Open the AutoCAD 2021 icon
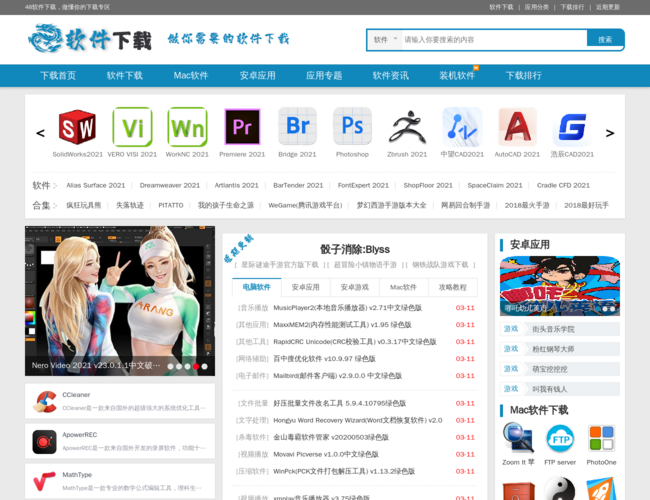The width and height of the screenshot is (650, 500). 517,128
